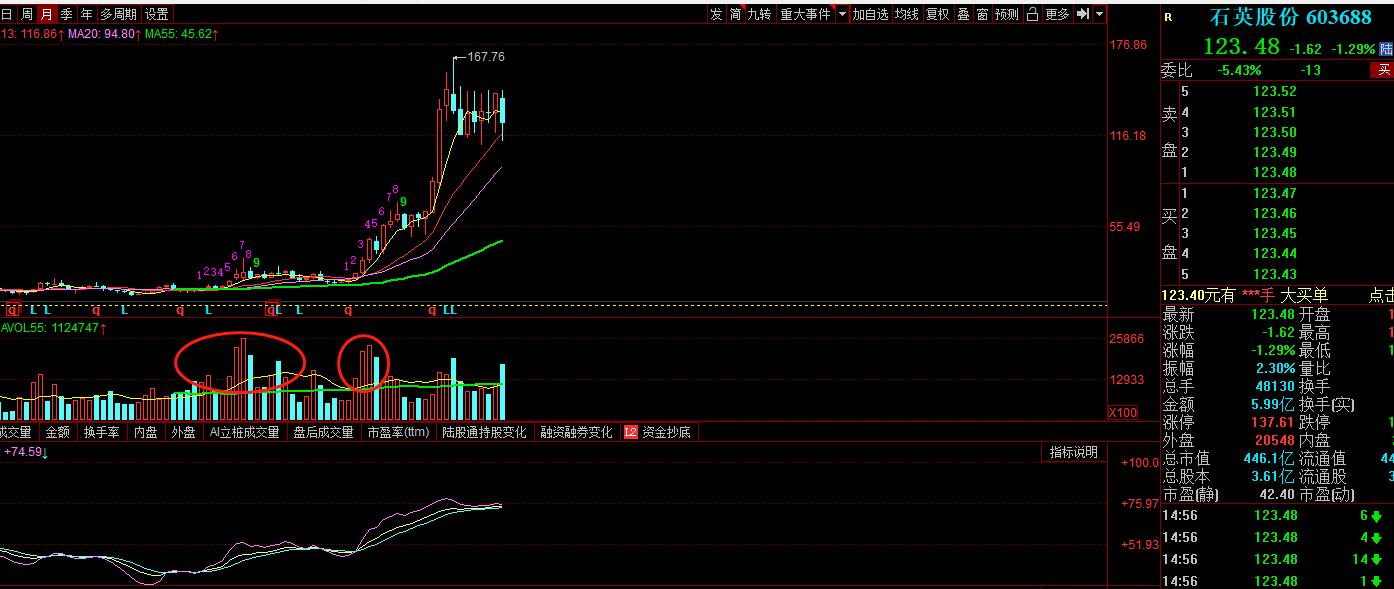Select the 资金抄底 indicator tab
This screenshot has width=1394, height=589.
[x=666, y=433]
